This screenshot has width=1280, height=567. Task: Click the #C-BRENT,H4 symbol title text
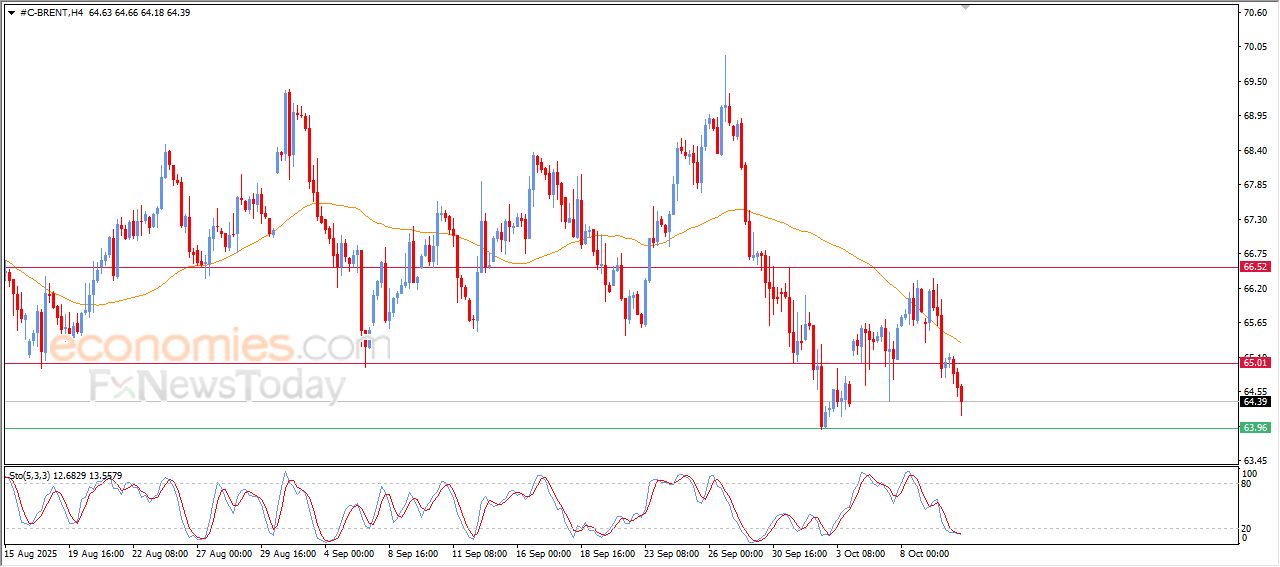(51, 13)
